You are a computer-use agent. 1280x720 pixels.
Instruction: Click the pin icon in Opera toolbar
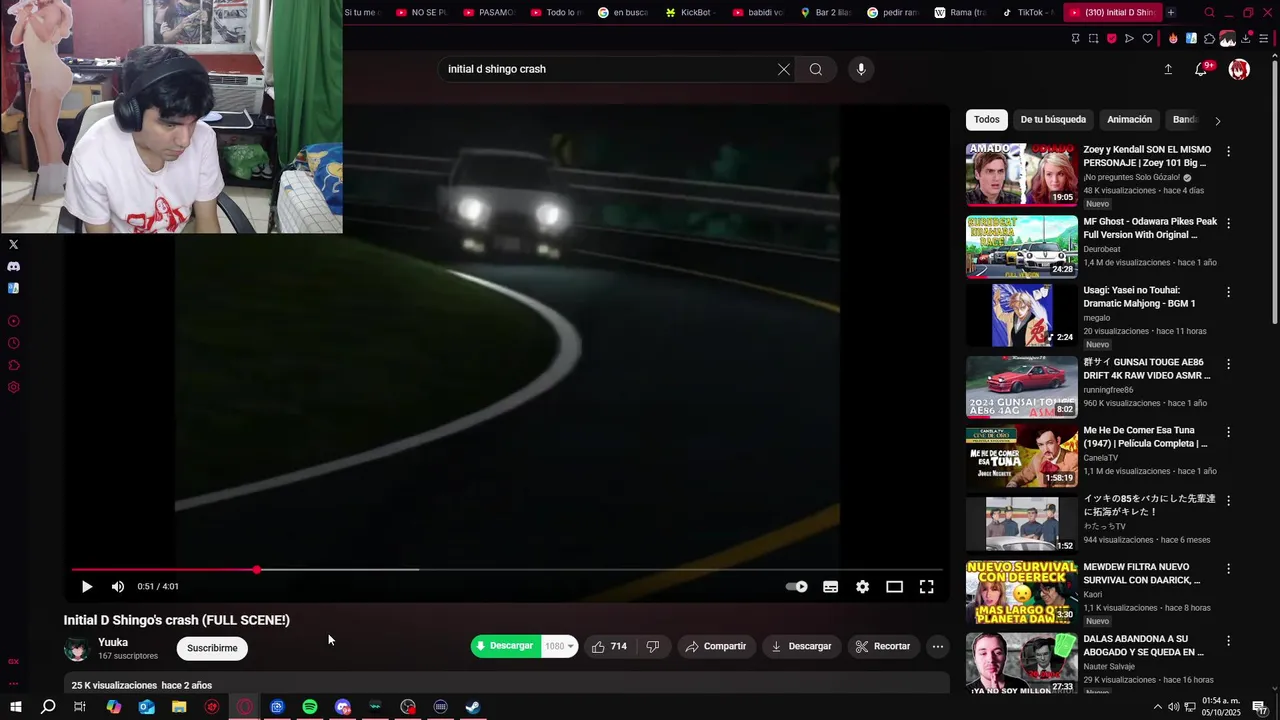[x=1075, y=39]
